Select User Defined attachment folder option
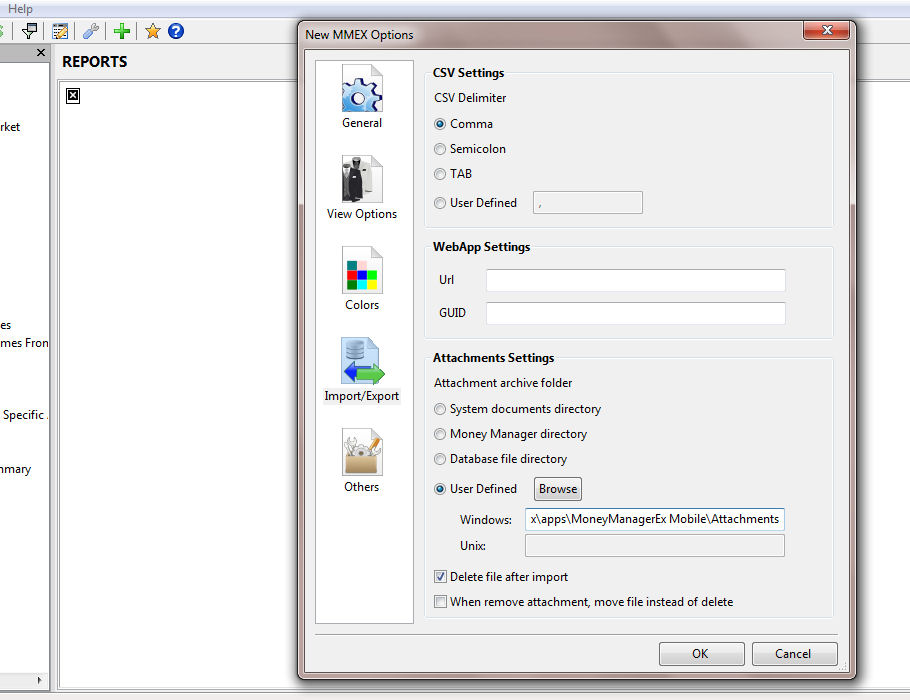910x700 pixels. click(x=475, y=489)
